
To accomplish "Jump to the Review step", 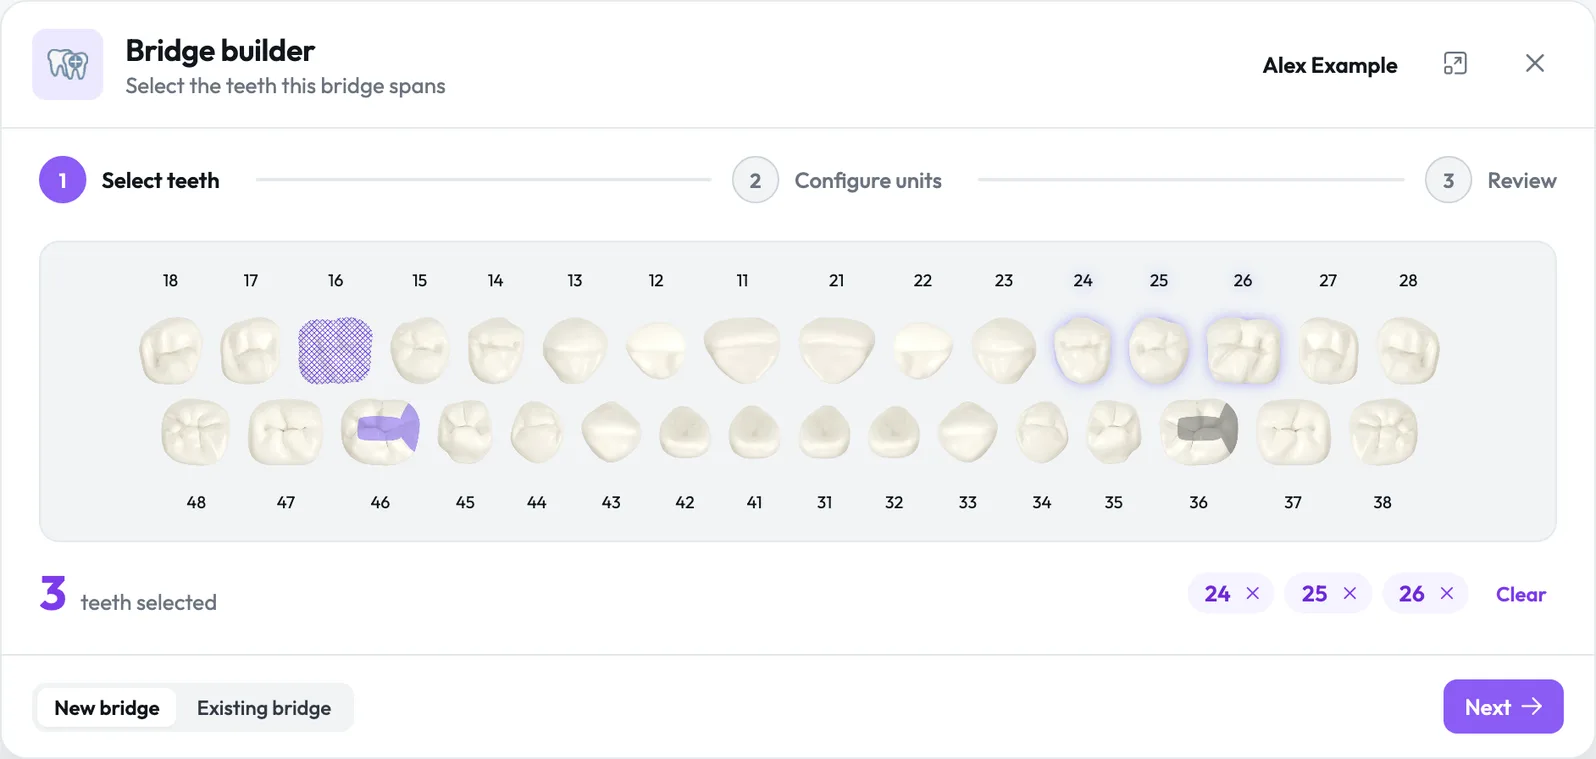I will [1491, 180].
